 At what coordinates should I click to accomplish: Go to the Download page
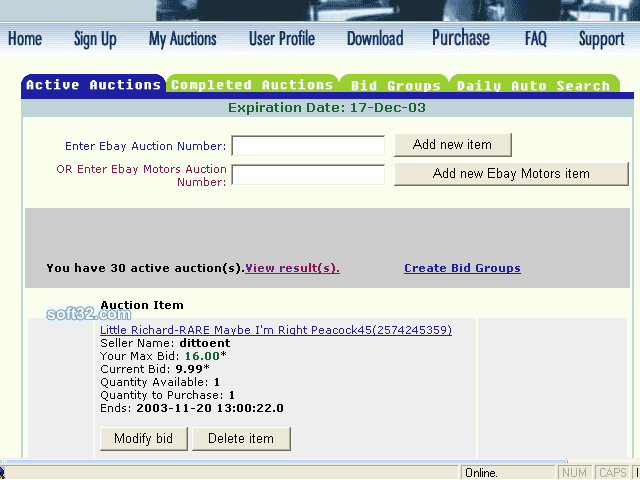pos(375,39)
